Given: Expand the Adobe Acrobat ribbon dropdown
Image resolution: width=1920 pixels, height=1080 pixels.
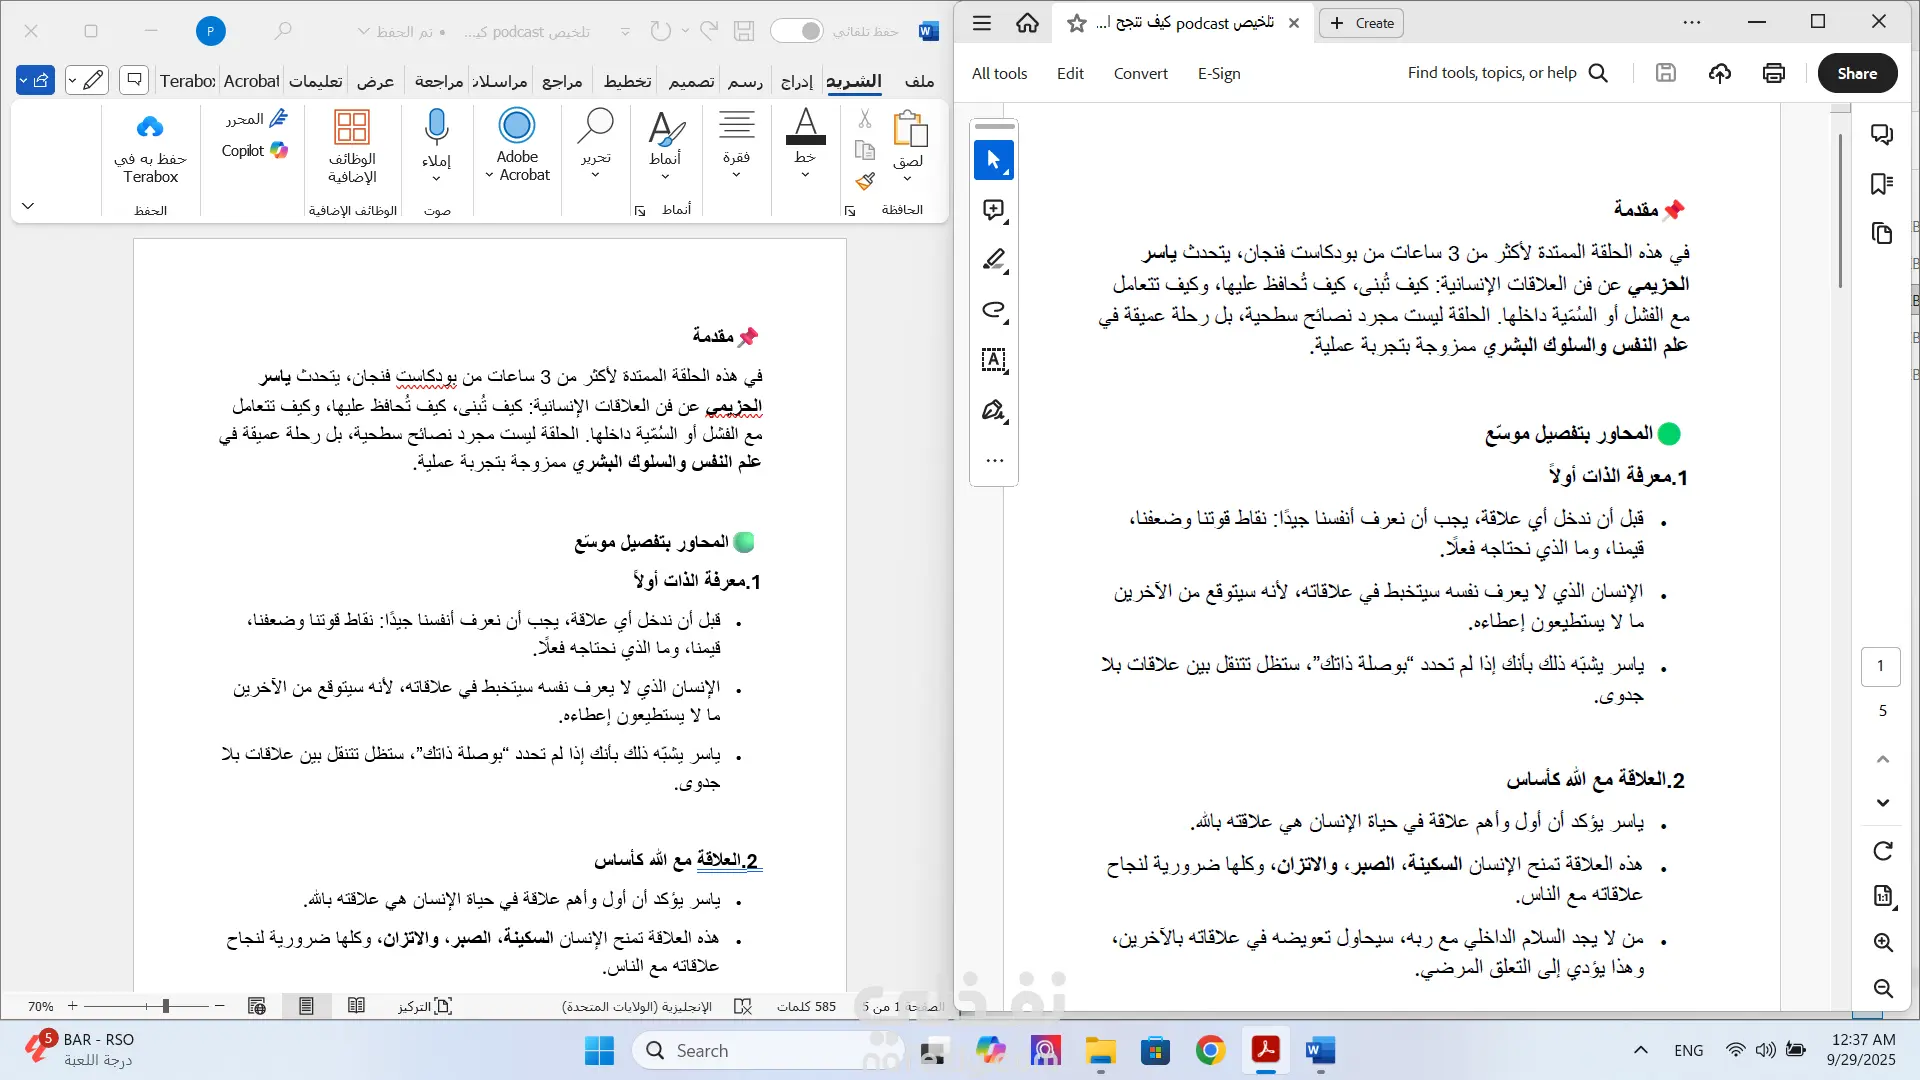Looking at the screenshot, I should click(490, 175).
